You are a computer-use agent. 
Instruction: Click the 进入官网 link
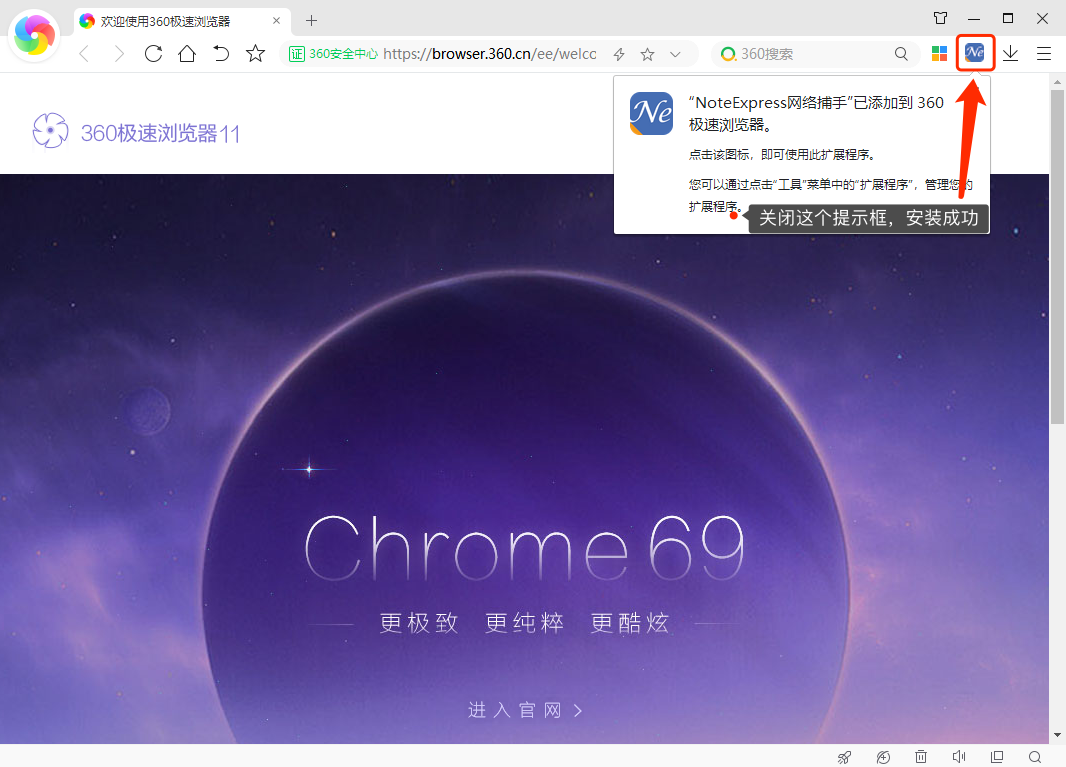[x=525, y=711]
